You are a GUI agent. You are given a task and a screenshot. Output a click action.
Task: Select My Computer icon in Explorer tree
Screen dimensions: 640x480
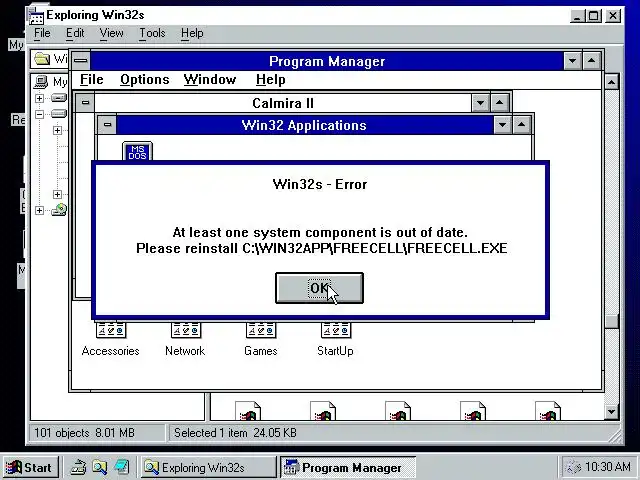tap(40, 82)
